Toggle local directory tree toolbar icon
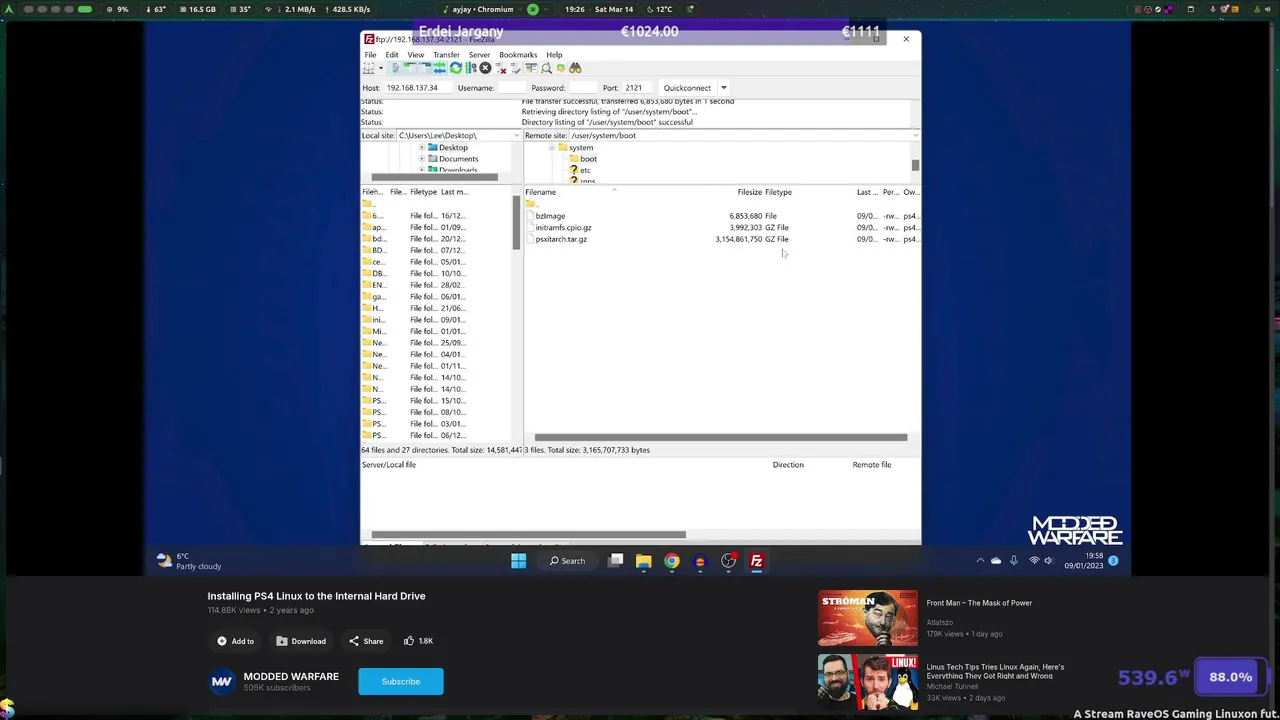 coord(410,68)
